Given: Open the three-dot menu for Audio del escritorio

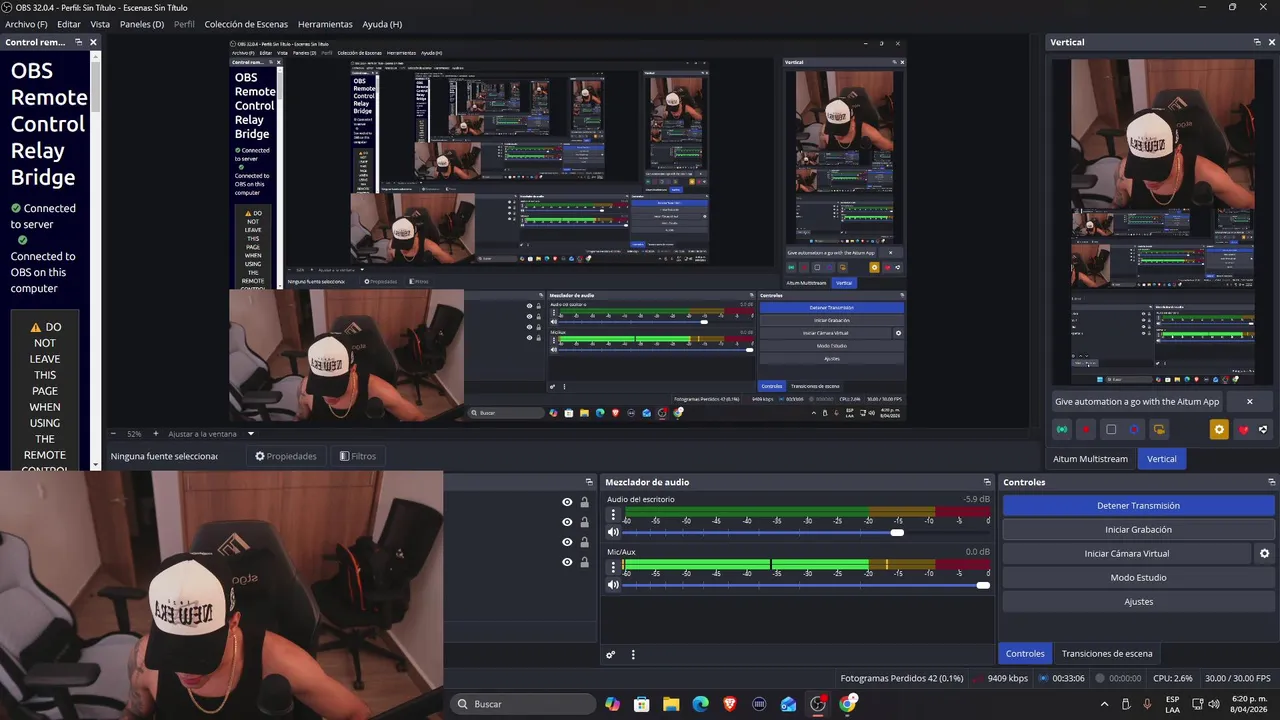Looking at the screenshot, I should tap(614, 516).
